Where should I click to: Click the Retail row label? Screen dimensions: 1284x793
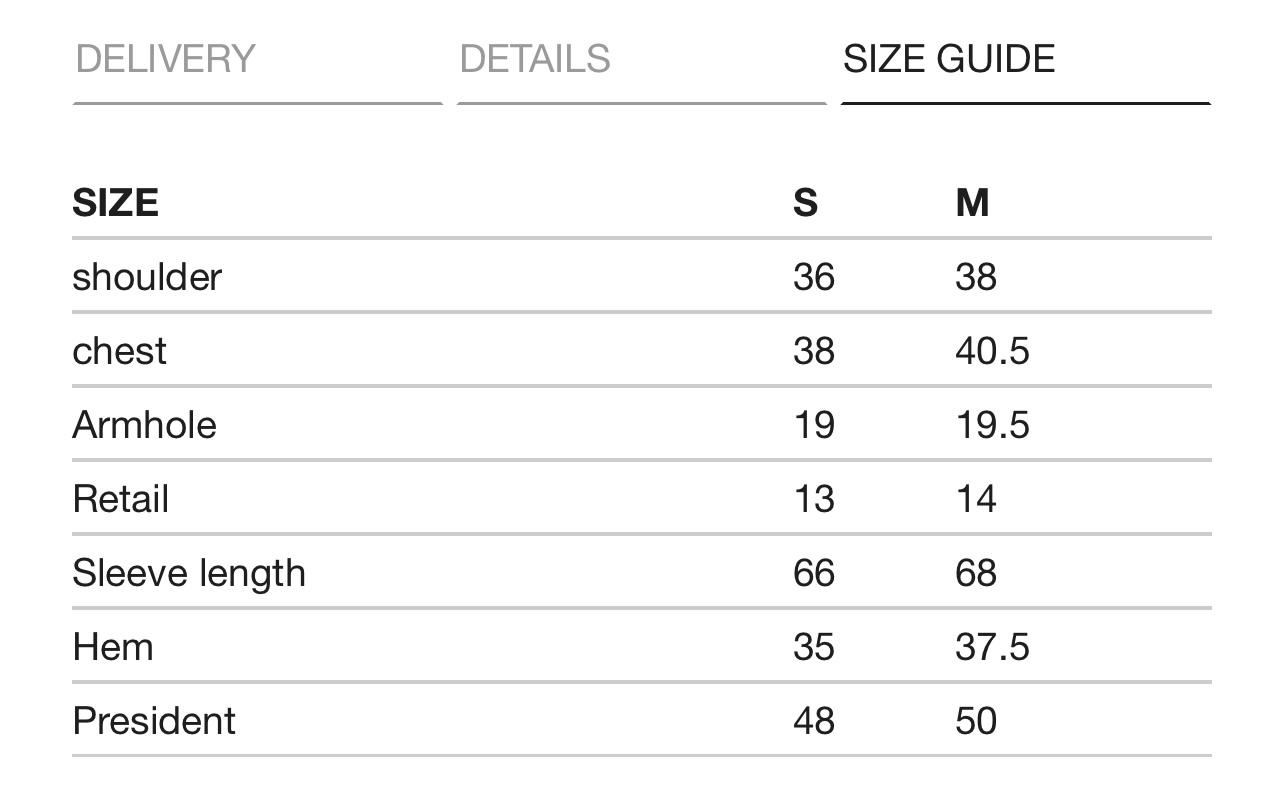(x=120, y=499)
